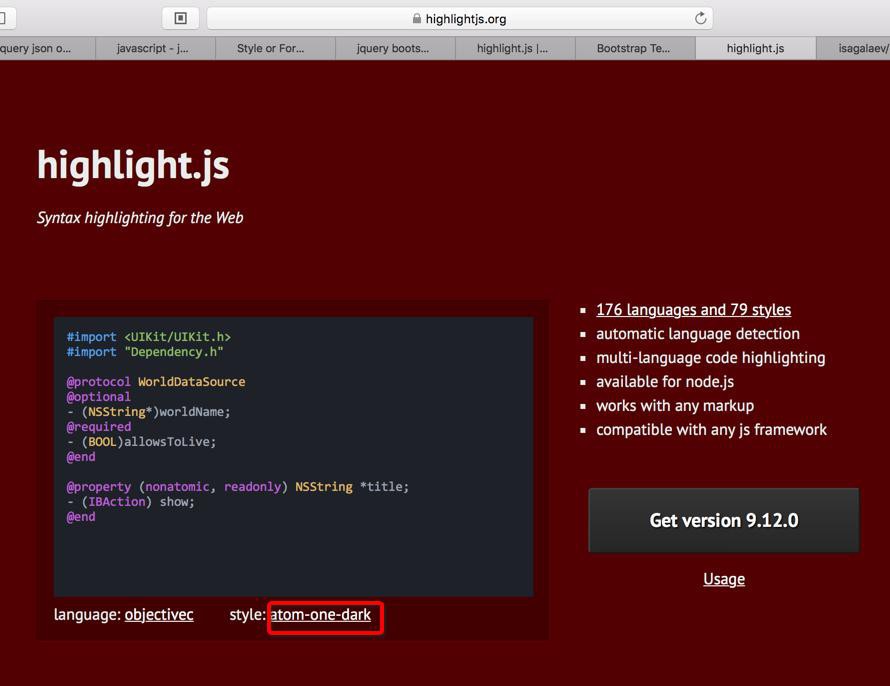Click 'multi-language code highlighting' list item
890x686 pixels.
711,357
